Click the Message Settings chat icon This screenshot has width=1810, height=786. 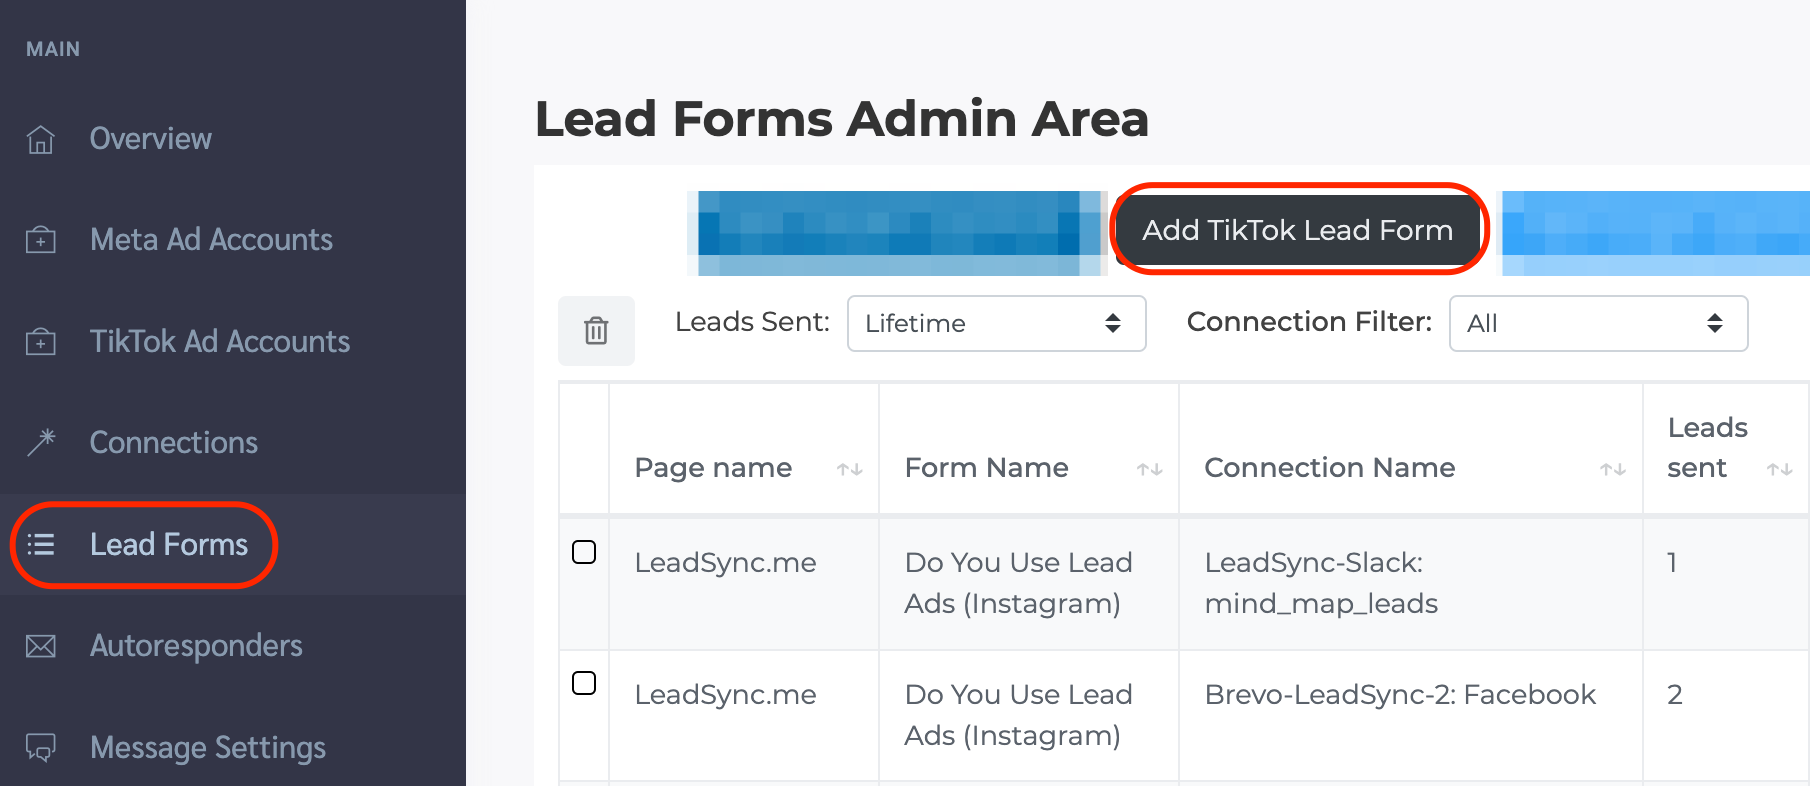click(40, 747)
